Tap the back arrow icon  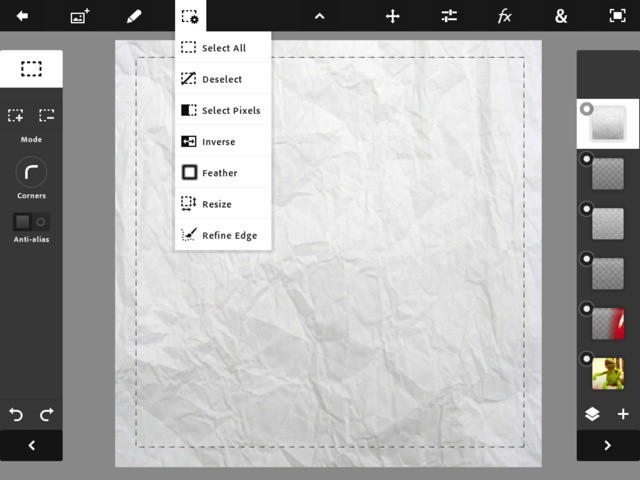pos(22,16)
